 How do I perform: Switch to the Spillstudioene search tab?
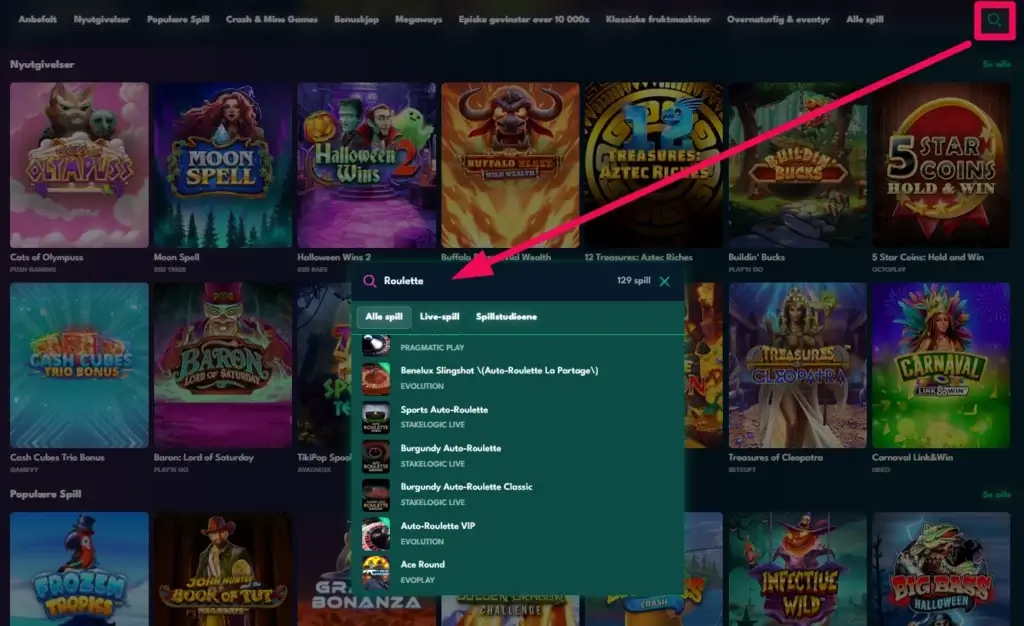pos(506,317)
